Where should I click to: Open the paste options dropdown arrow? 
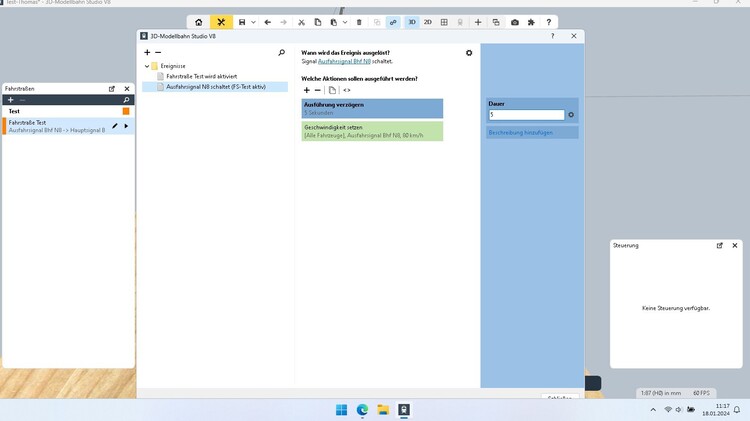coord(343,22)
